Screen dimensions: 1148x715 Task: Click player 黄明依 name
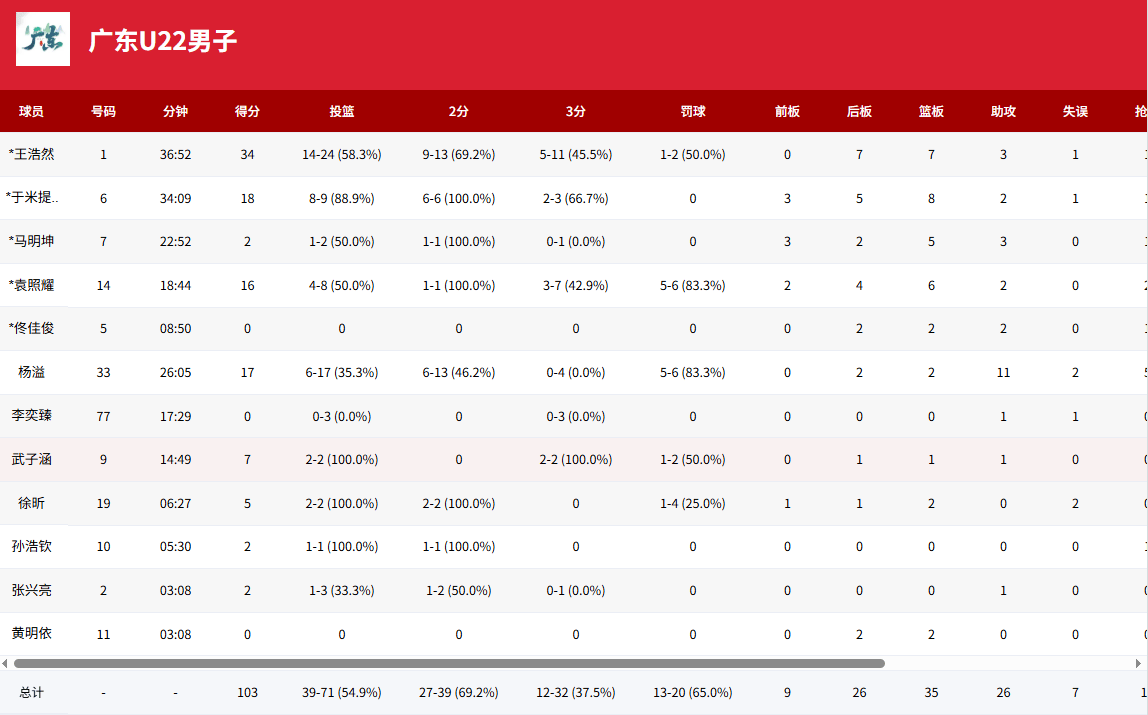(32, 634)
